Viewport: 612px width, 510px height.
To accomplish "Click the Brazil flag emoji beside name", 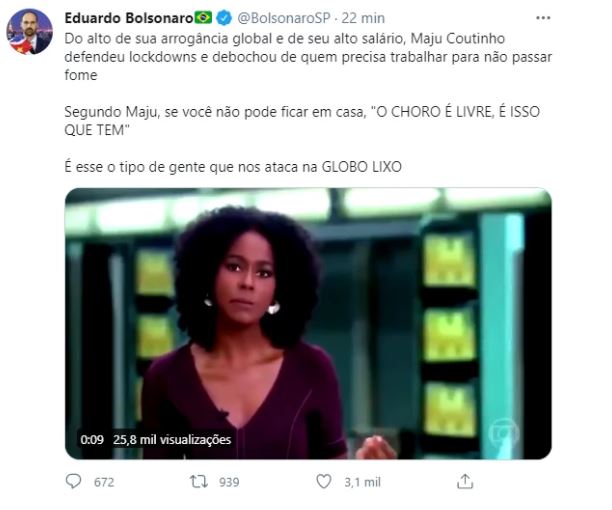I will 203,18.
